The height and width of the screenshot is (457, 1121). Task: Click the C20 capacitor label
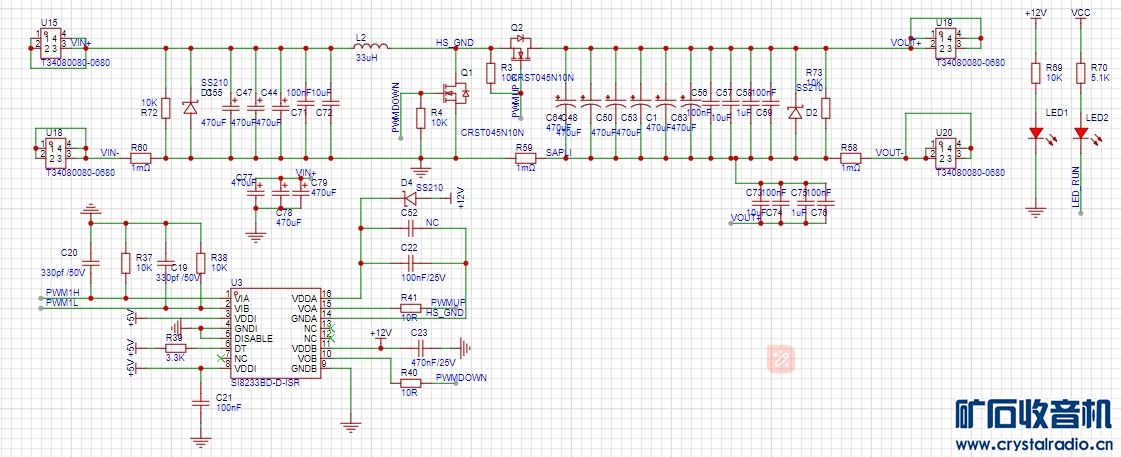point(69,252)
